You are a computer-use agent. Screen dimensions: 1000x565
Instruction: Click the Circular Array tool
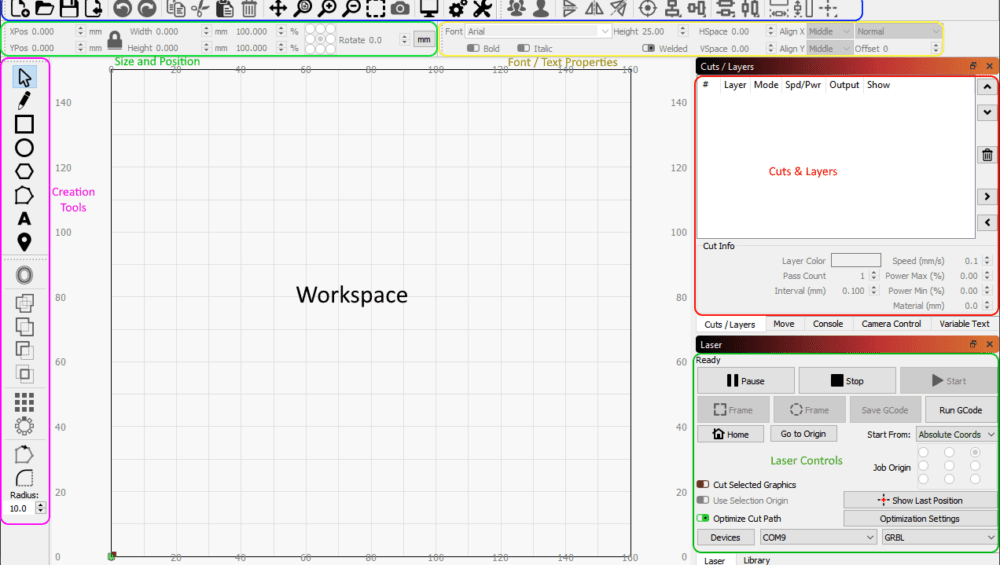tap(24, 426)
